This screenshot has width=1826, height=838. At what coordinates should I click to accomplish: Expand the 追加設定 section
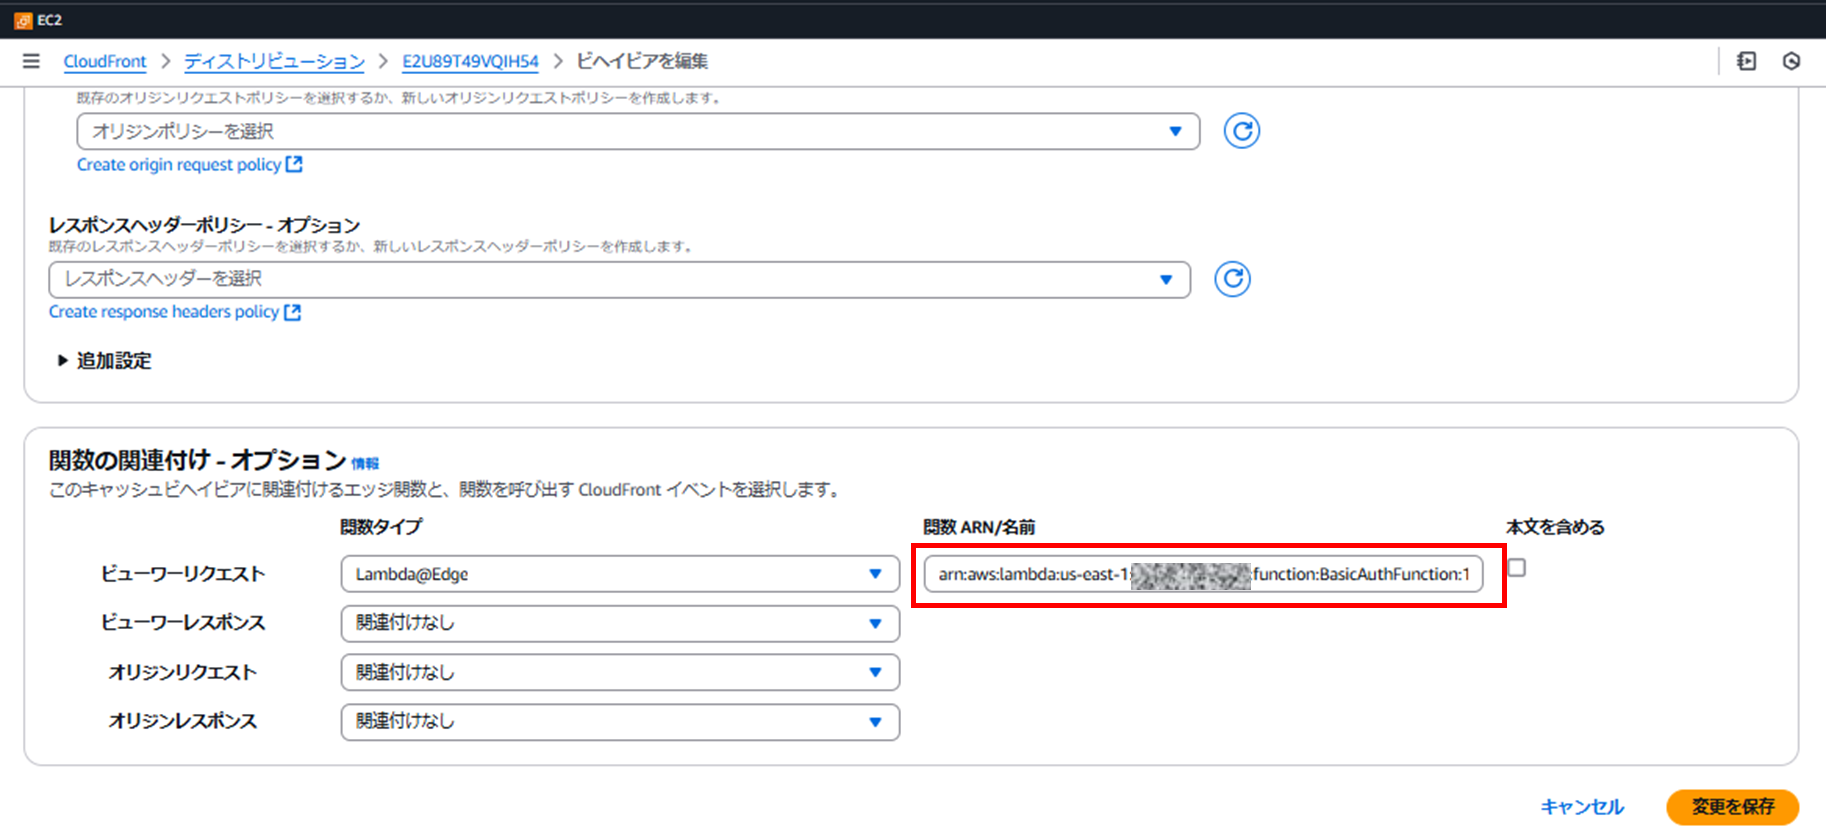[x=105, y=361]
